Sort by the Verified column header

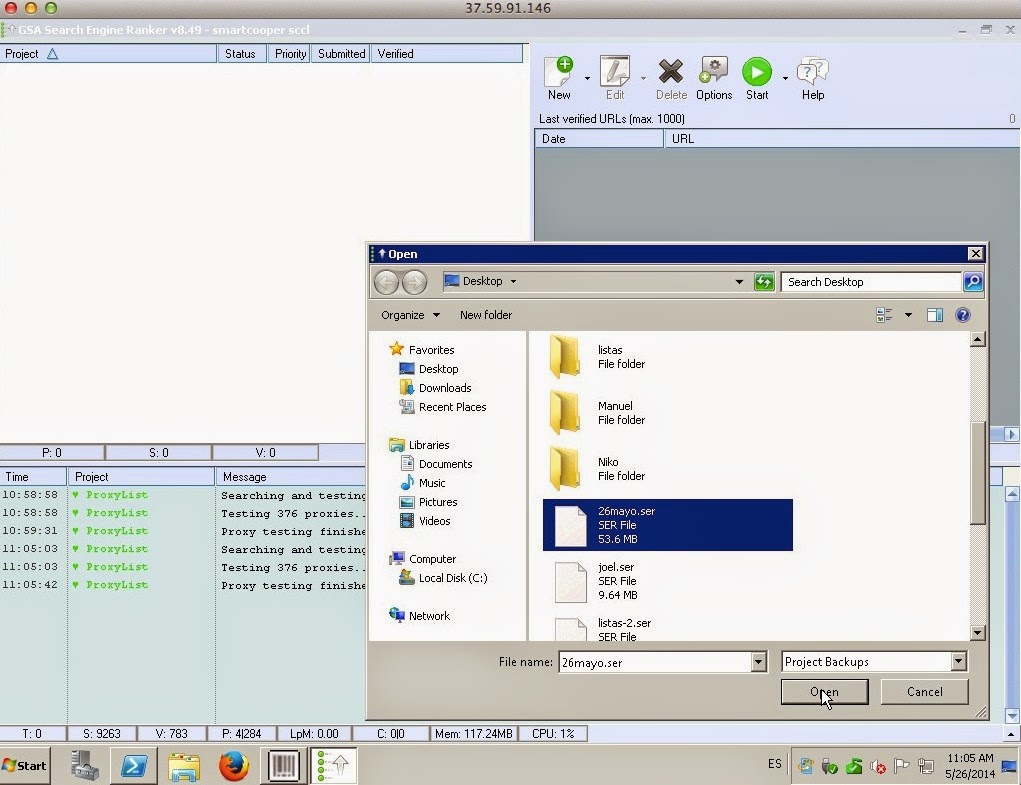coord(447,54)
